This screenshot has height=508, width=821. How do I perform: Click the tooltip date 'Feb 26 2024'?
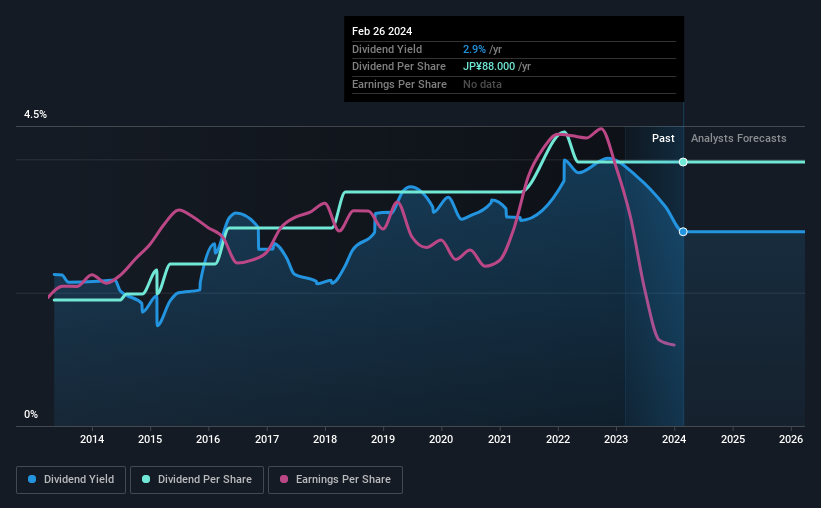pyautogui.click(x=382, y=31)
